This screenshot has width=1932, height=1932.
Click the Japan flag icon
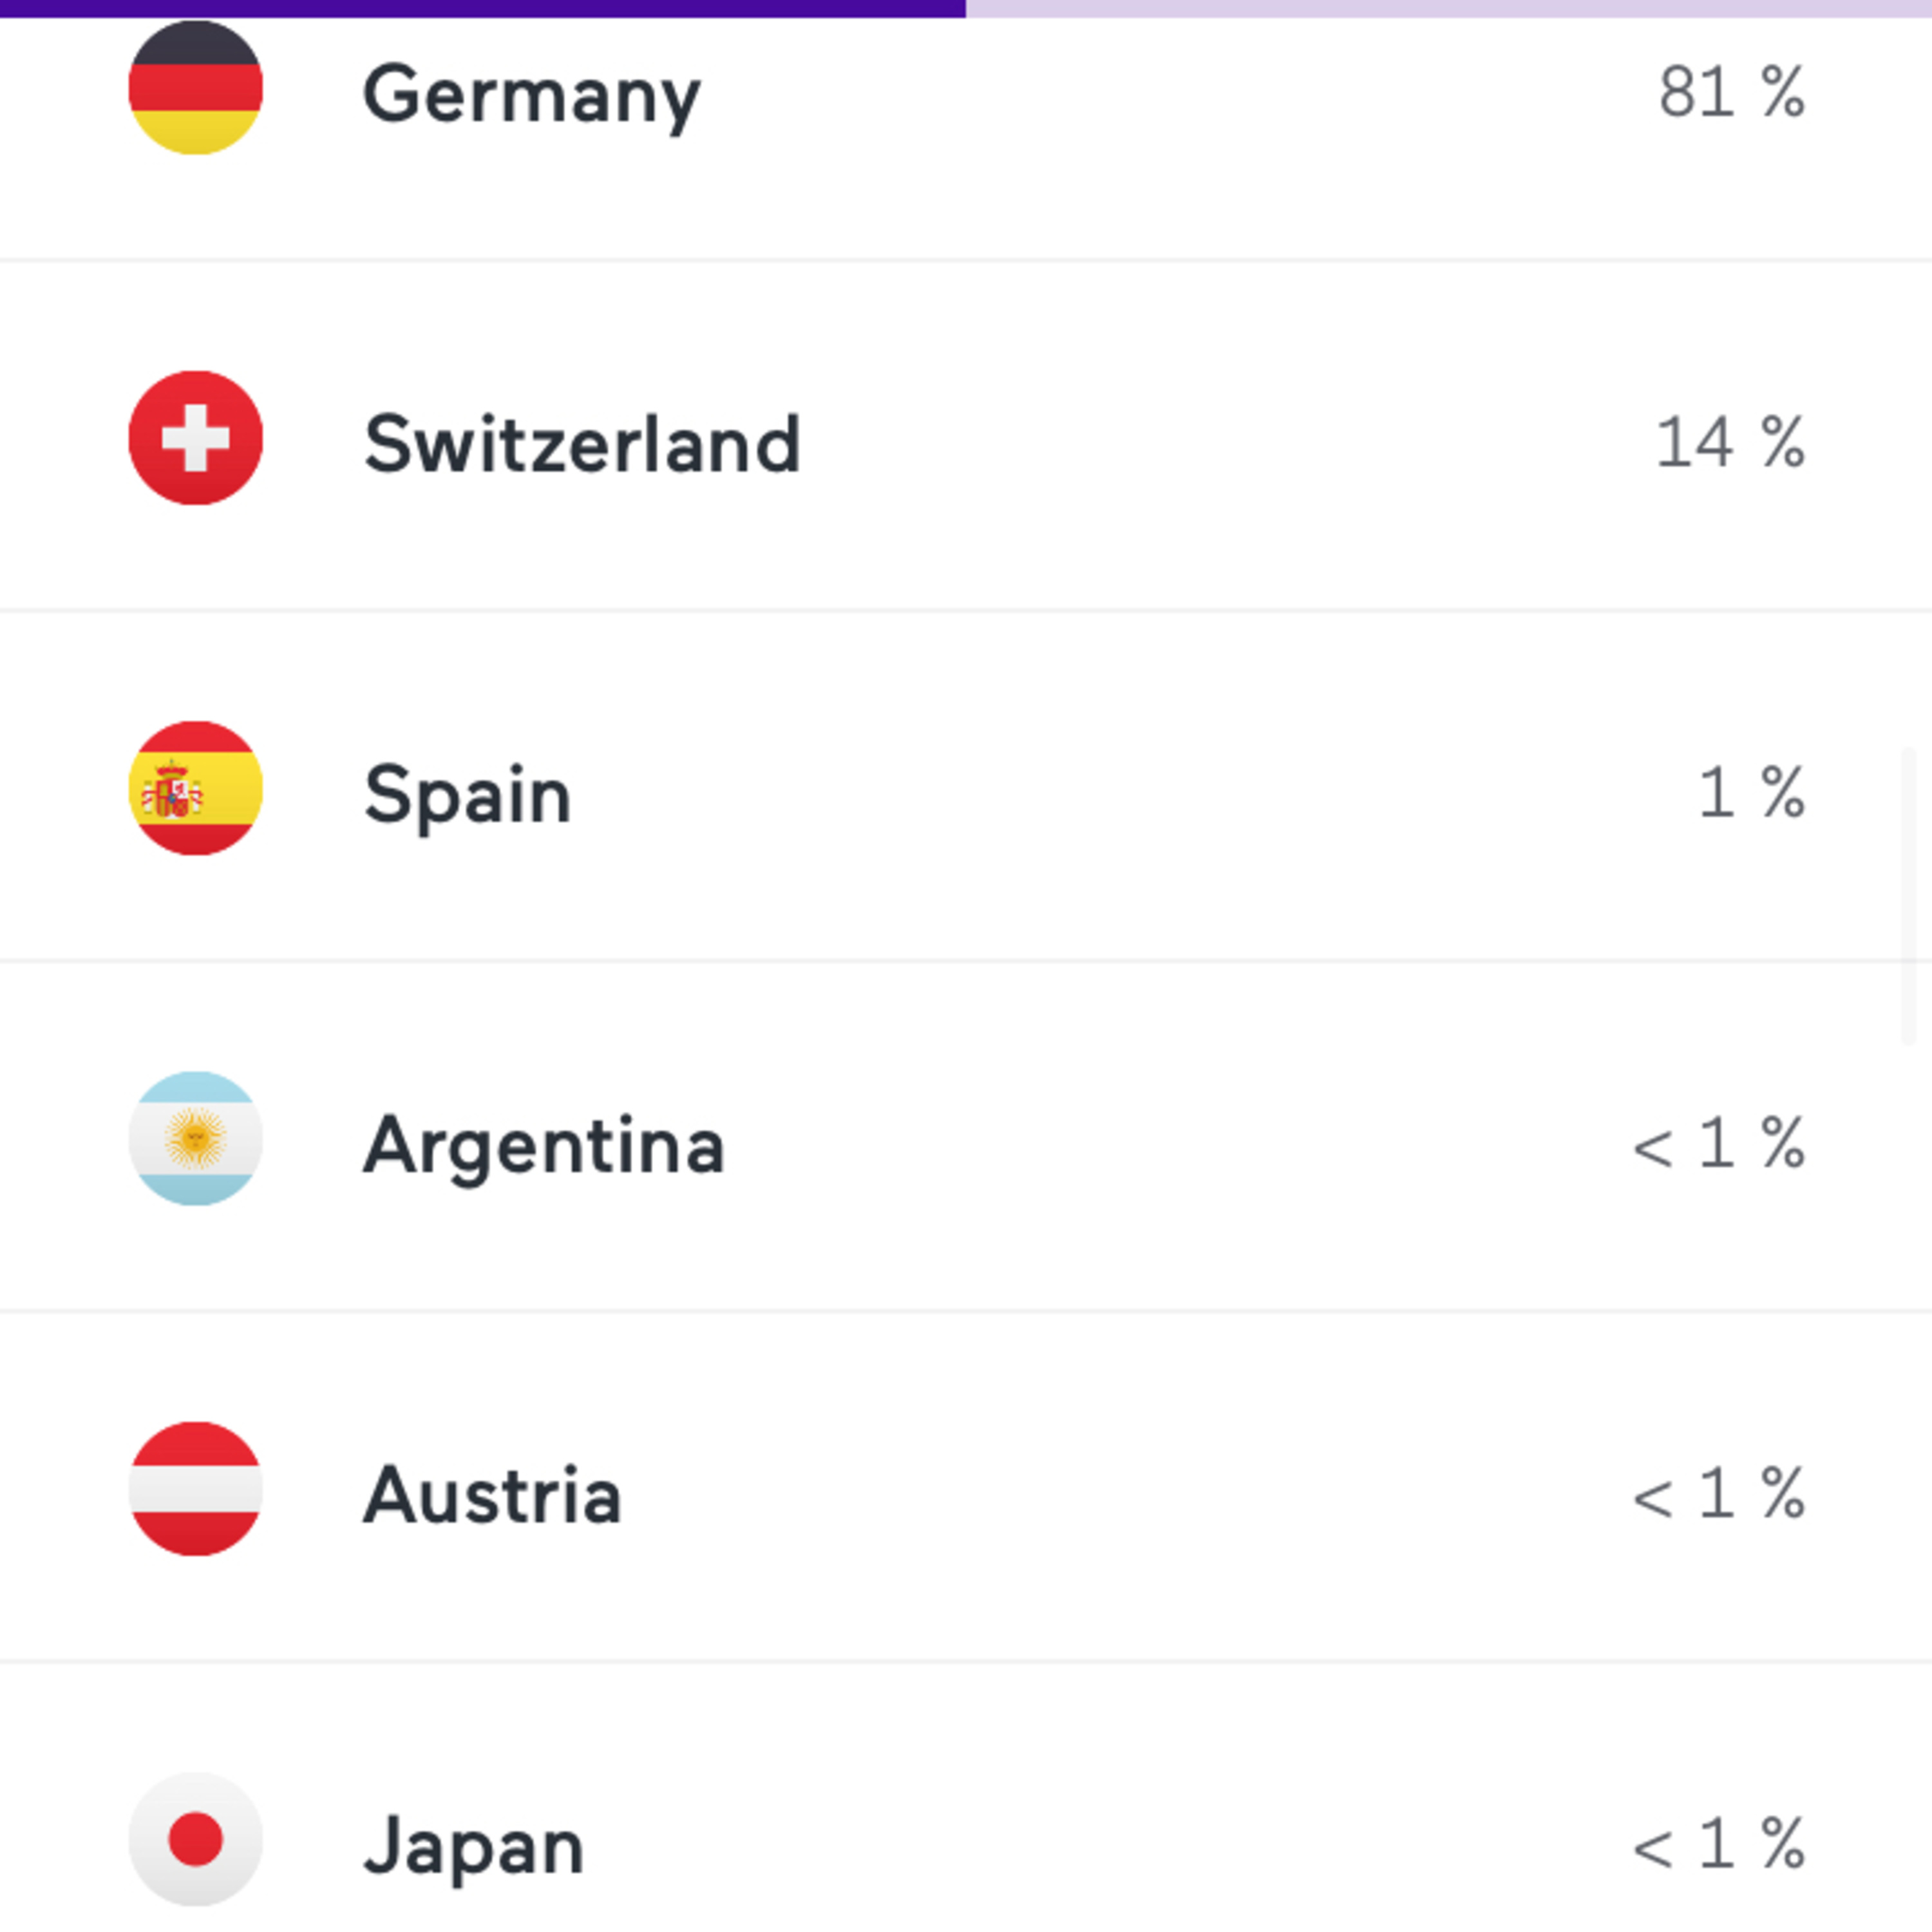[196, 1838]
